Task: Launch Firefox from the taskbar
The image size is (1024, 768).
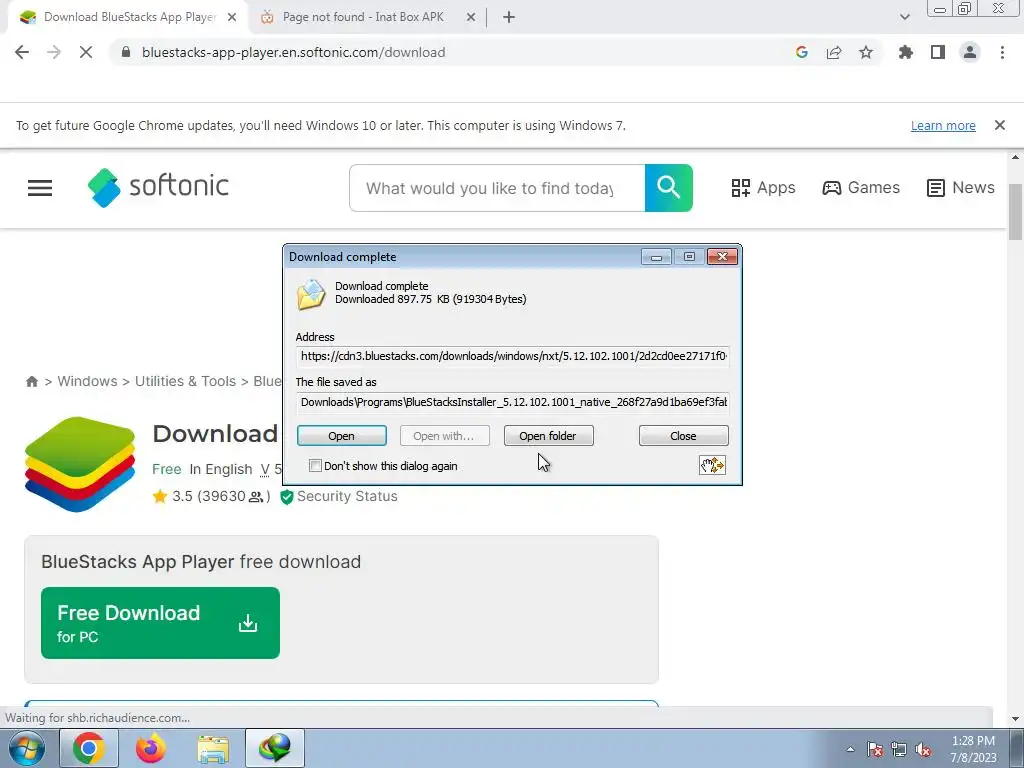Action: 150,748
